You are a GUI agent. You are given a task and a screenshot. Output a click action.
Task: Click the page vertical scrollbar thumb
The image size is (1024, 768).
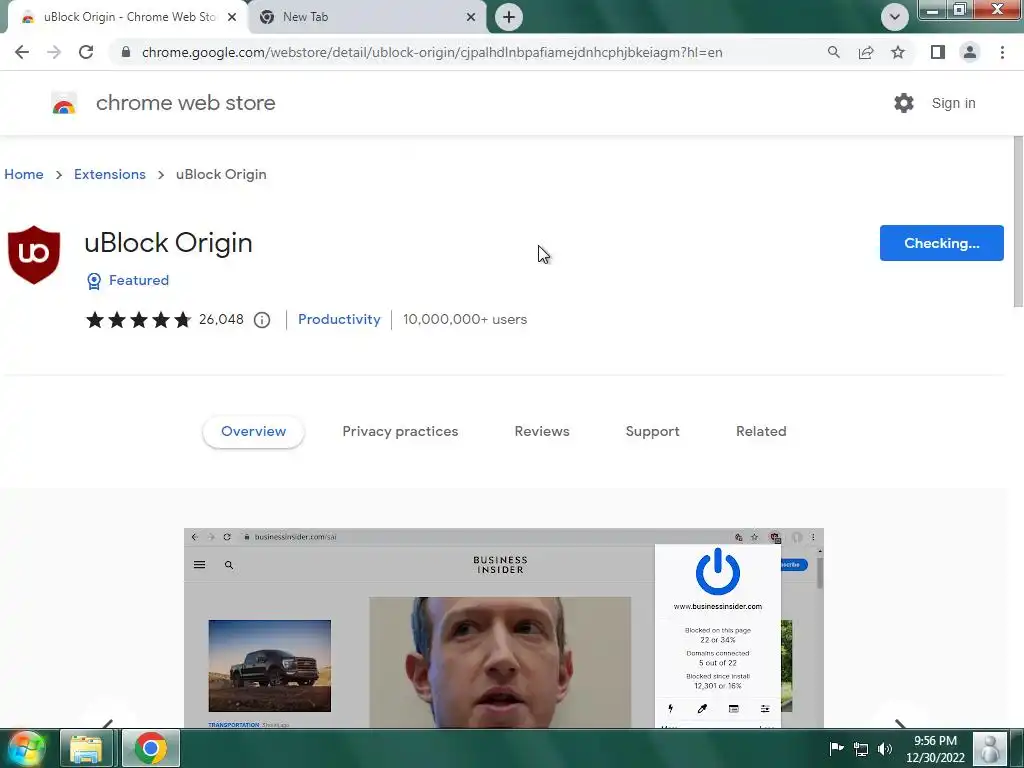click(1017, 221)
